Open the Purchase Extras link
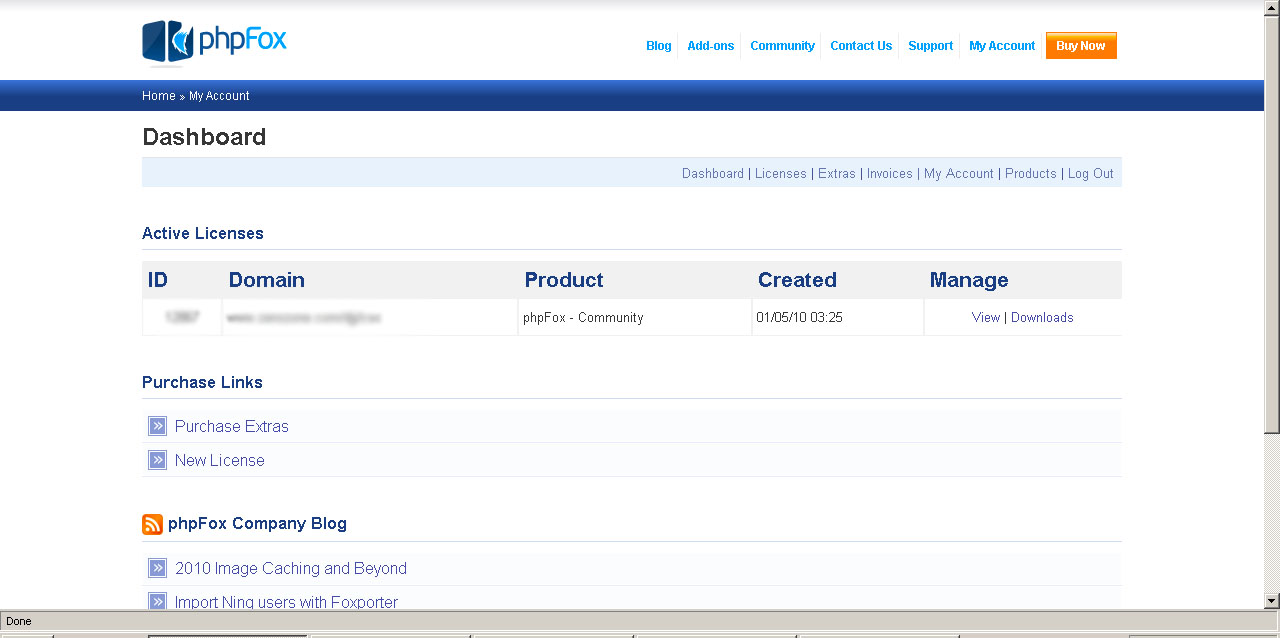 [x=232, y=426]
